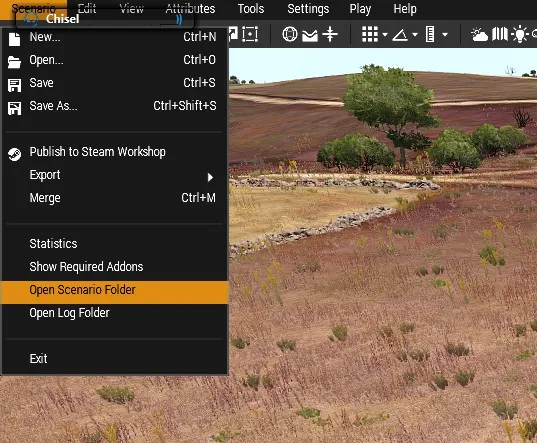Screen dimensions: 537x443
Task: Select Show Required Addons
Action: [x=115, y=267]
